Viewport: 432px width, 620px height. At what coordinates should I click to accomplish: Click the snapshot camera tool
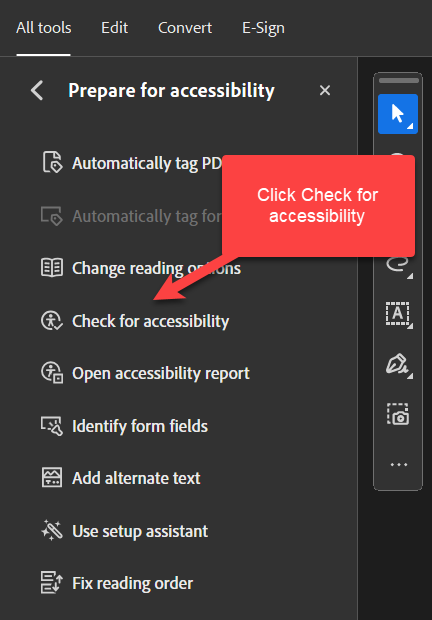click(398, 414)
